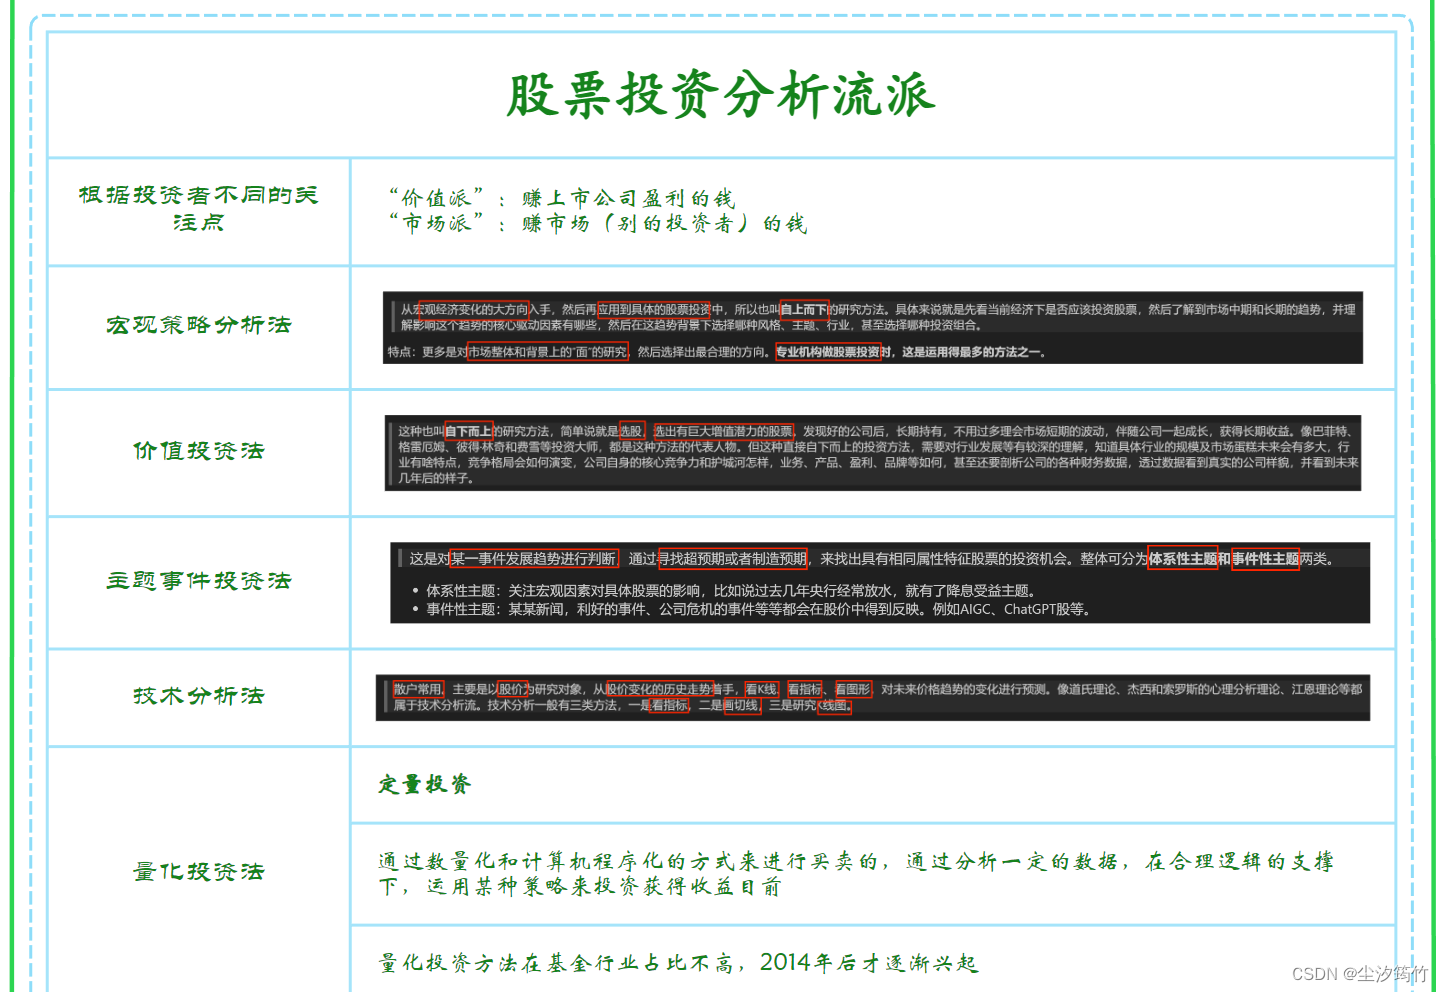1444x992 pixels.
Task: Select the 技术分析法 row label
Action: 198,696
